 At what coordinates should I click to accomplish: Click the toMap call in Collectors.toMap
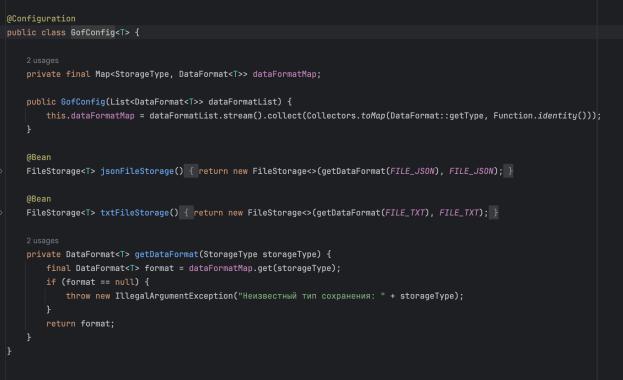point(373,116)
